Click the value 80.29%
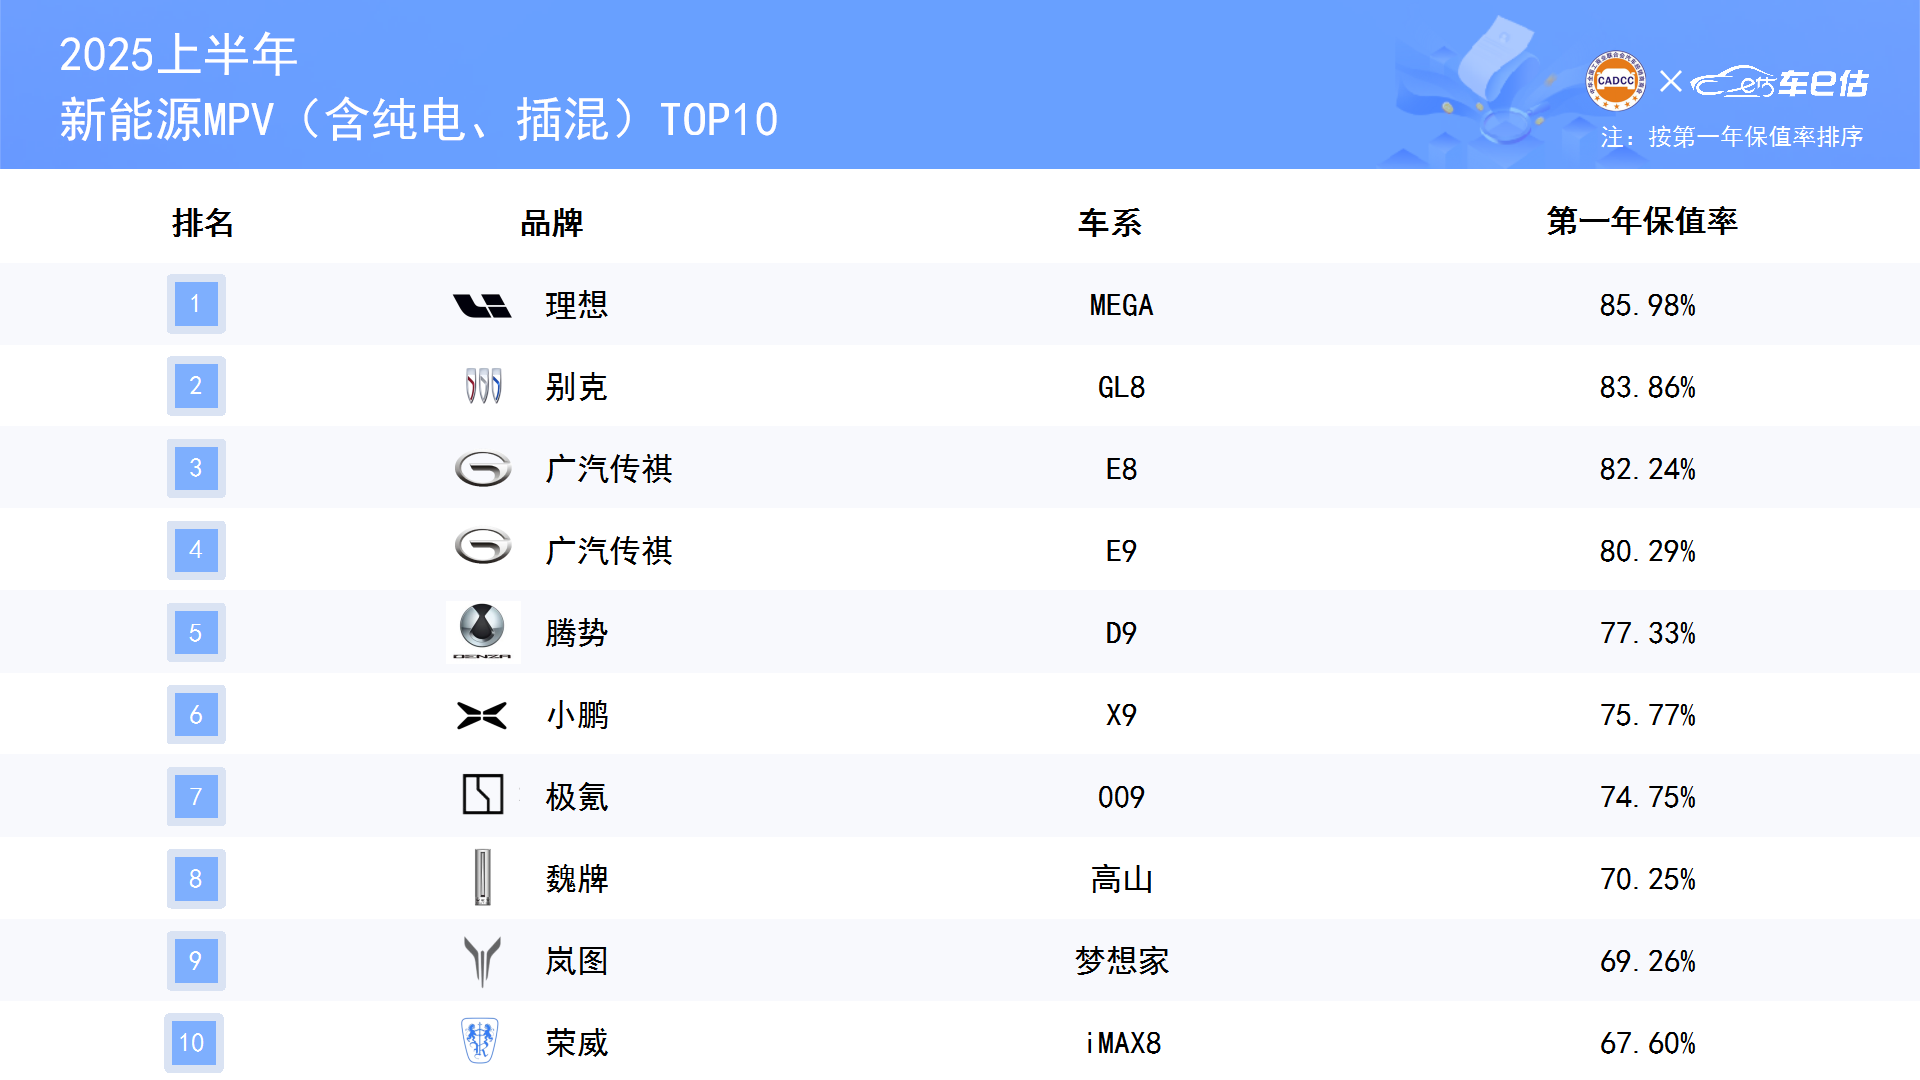Image resolution: width=1920 pixels, height=1080 pixels. pyautogui.click(x=1647, y=551)
